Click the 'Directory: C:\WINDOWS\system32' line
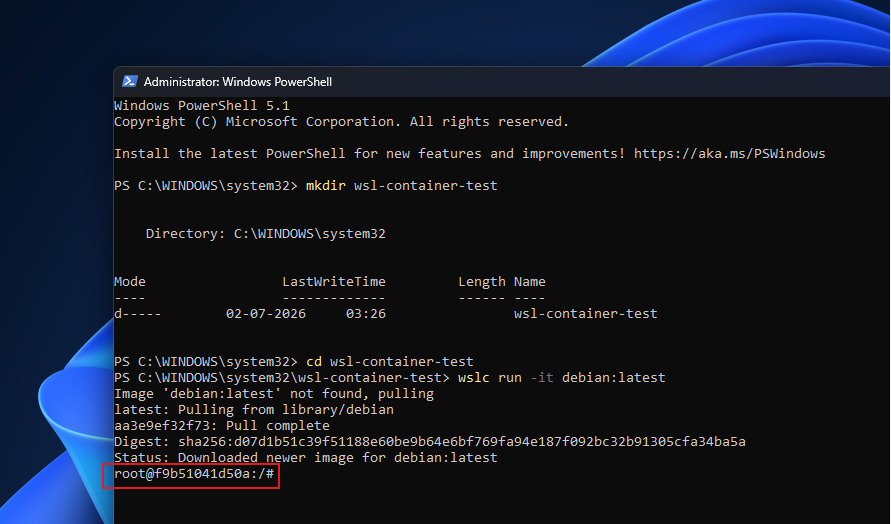 point(265,234)
